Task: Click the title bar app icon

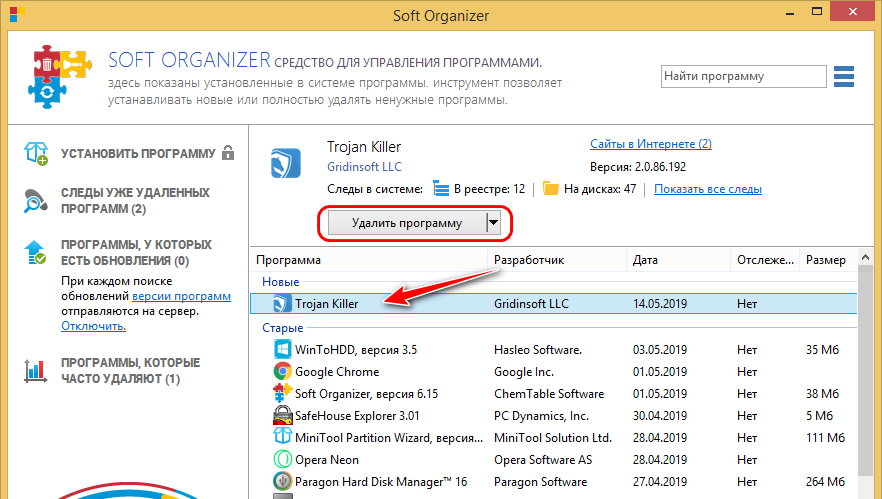Action: pos(17,15)
